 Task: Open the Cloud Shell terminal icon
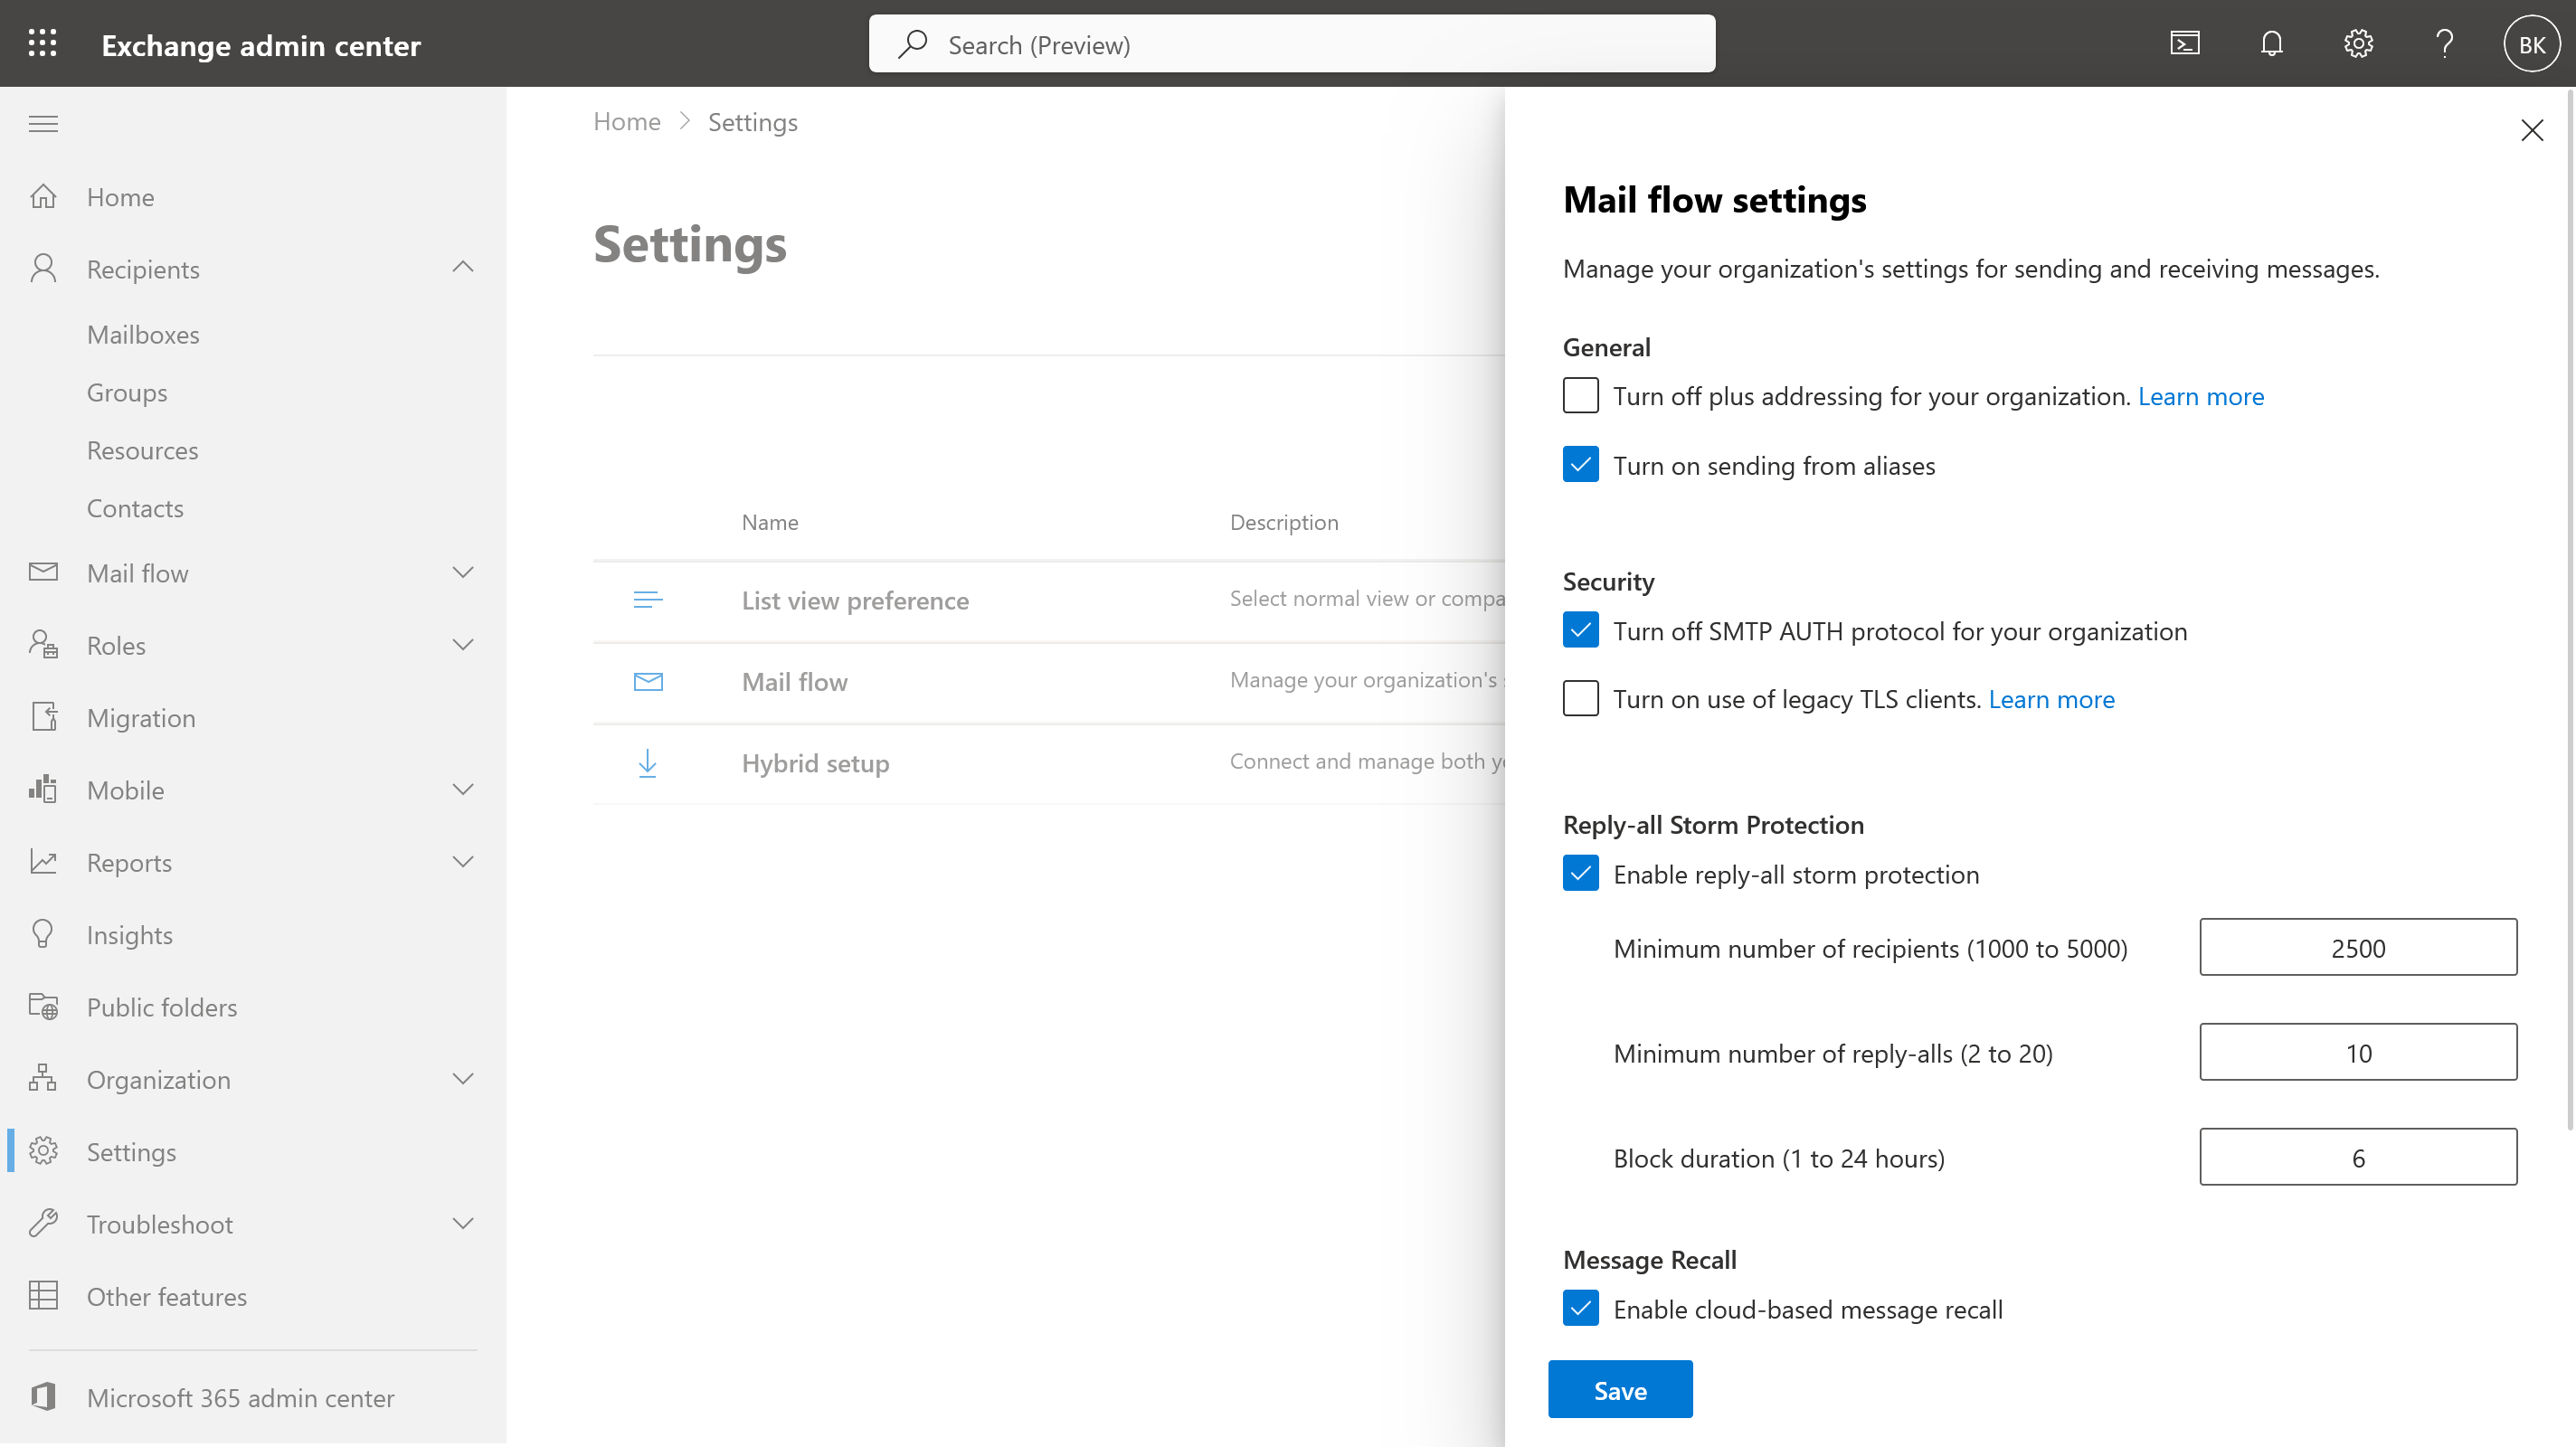(x=2184, y=43)
